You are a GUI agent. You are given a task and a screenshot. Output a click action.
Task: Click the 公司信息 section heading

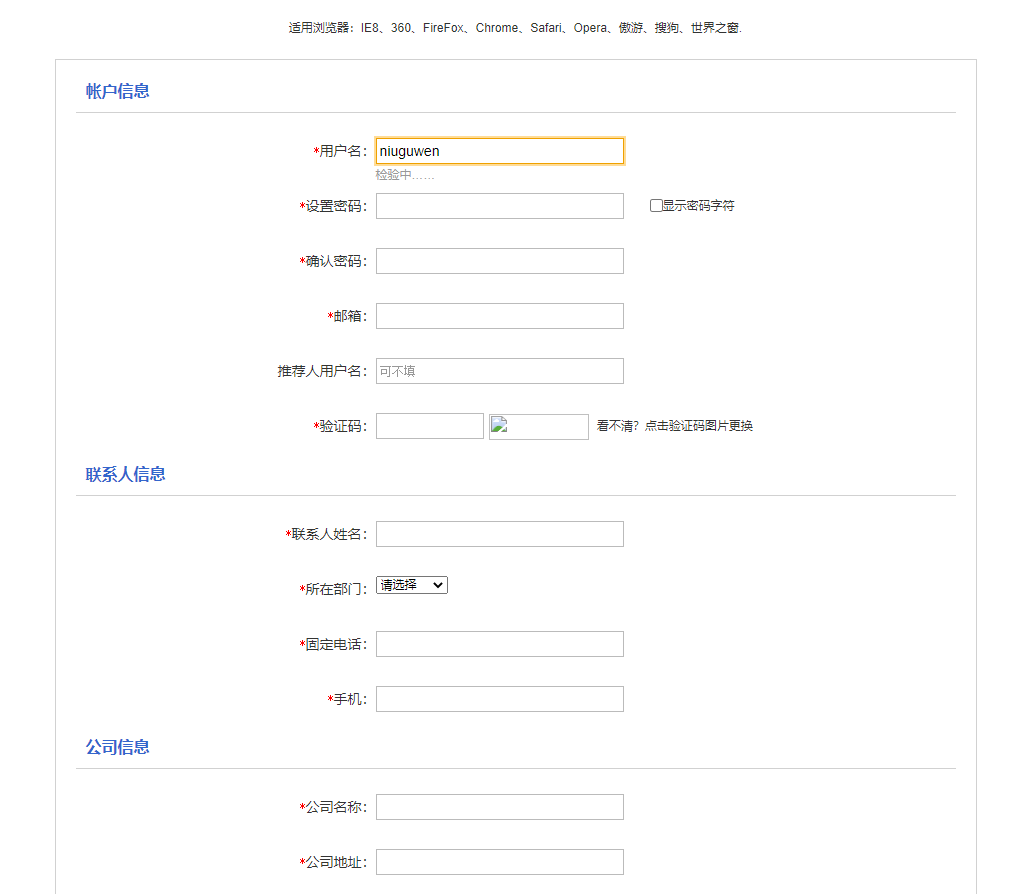(116, 746)
